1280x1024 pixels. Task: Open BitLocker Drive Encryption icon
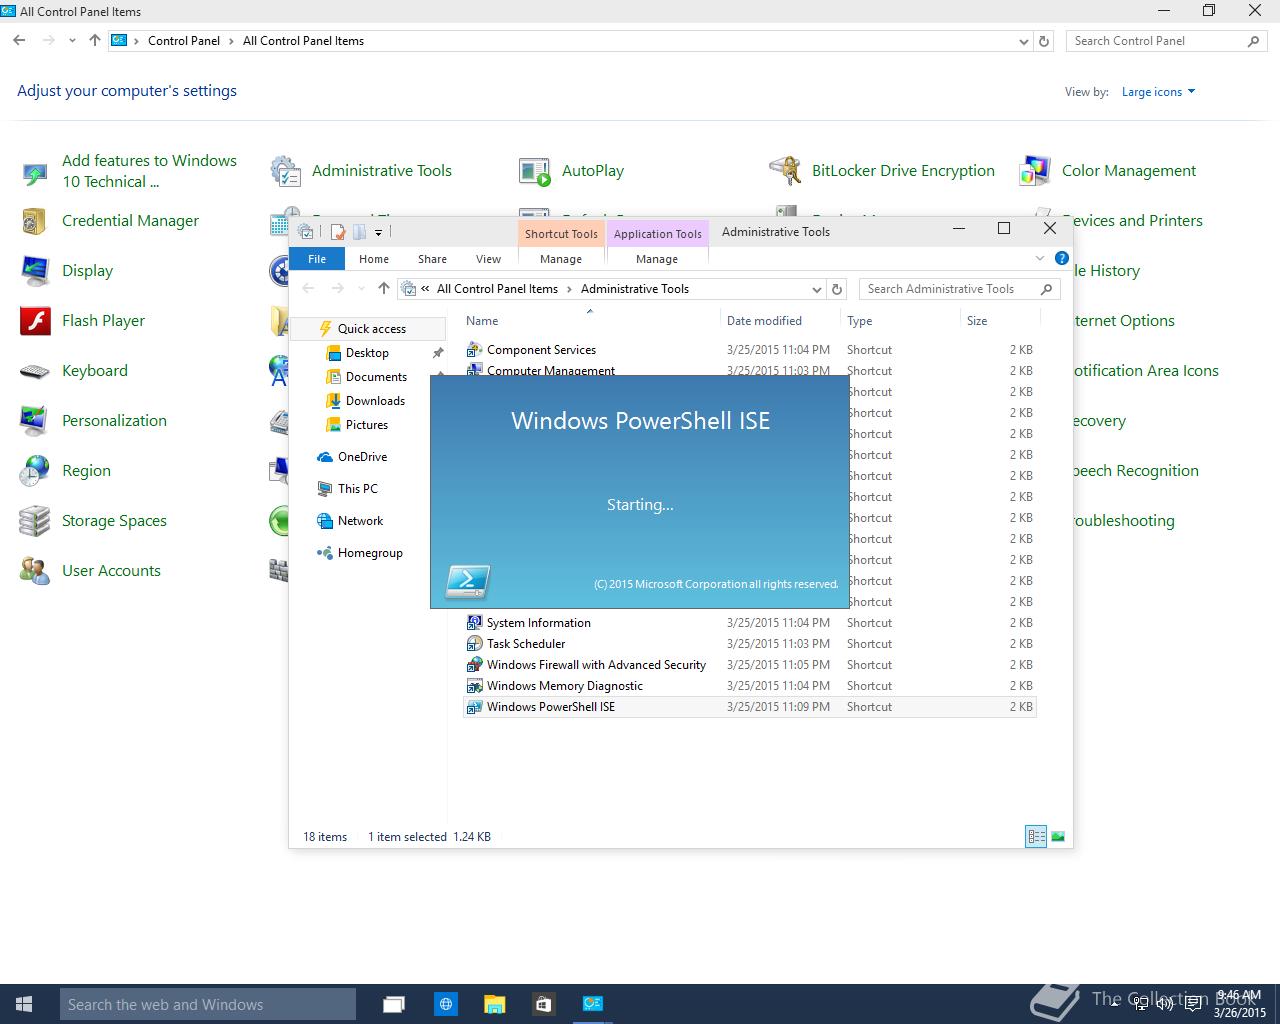click(785, 171)
